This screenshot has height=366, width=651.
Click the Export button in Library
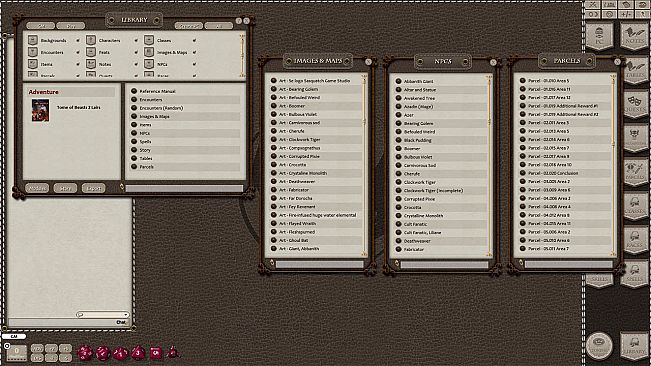coord(93,188)
